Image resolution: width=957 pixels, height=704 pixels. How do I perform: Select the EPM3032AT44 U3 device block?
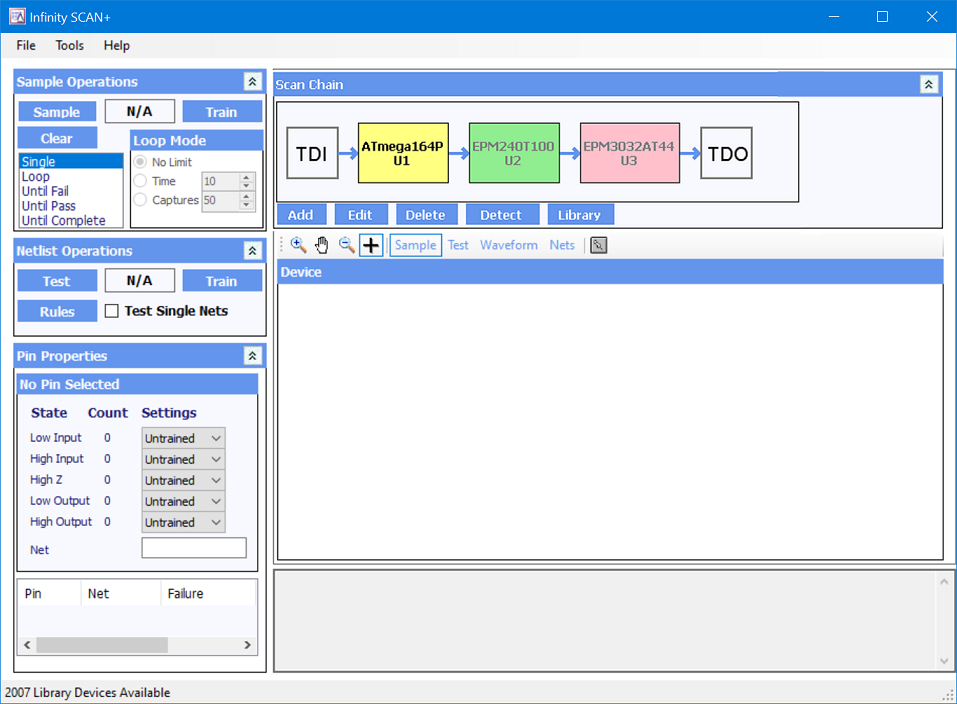click(629, 153)
